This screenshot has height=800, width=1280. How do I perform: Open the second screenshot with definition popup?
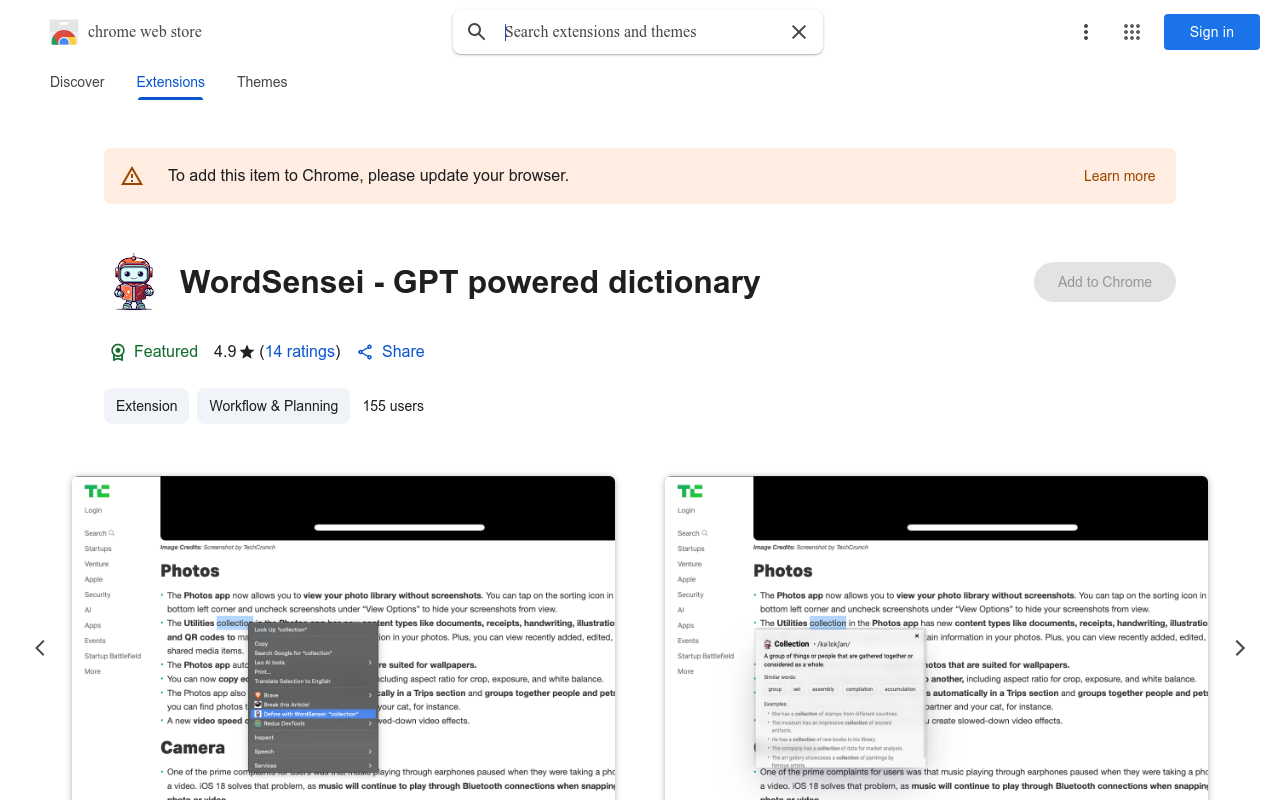(x=936, y=638)
